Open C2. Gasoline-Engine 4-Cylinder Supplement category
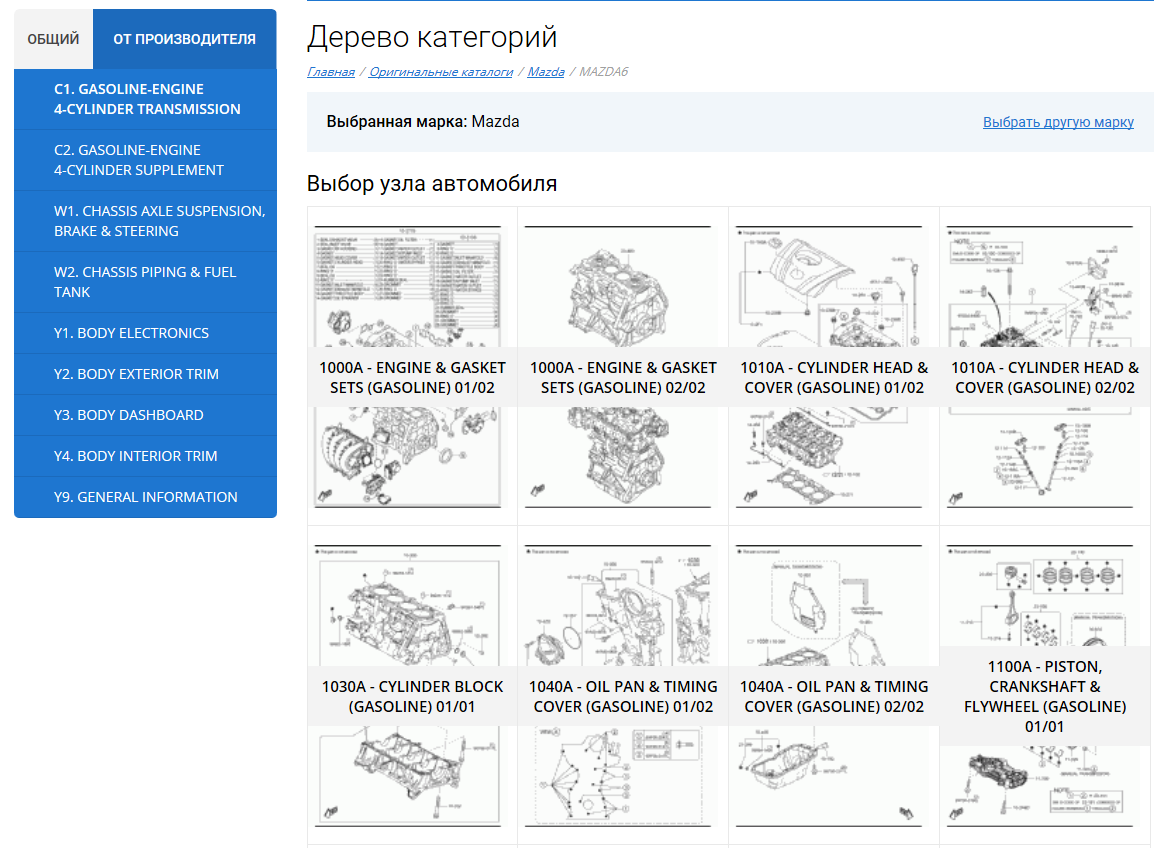The height and width of the screenshot is (848, 1172). click(146, 160)
